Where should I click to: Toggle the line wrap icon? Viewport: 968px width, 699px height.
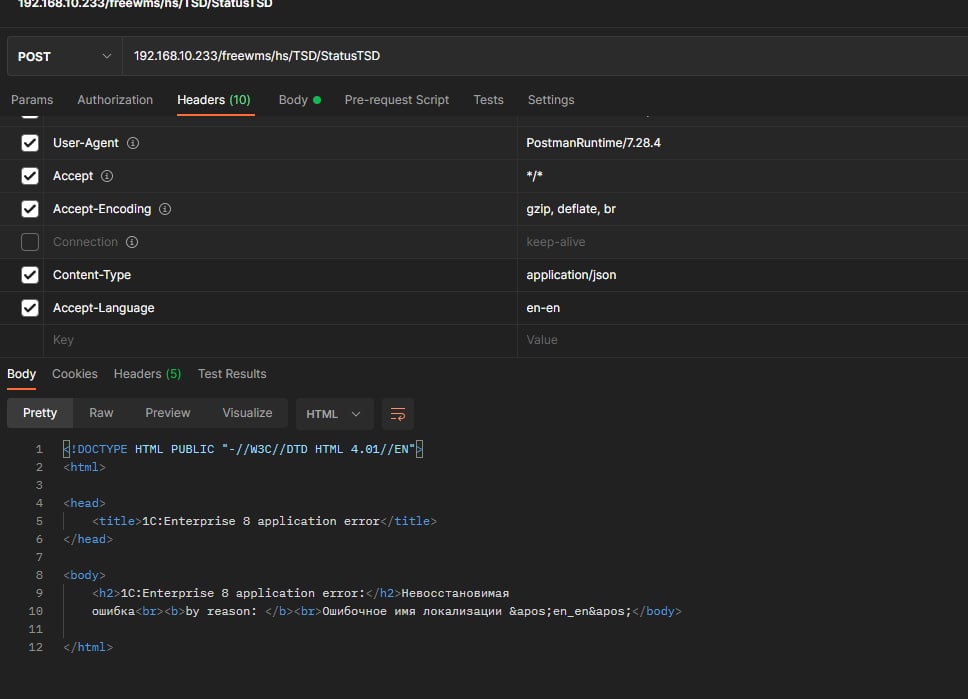point(398,414)
